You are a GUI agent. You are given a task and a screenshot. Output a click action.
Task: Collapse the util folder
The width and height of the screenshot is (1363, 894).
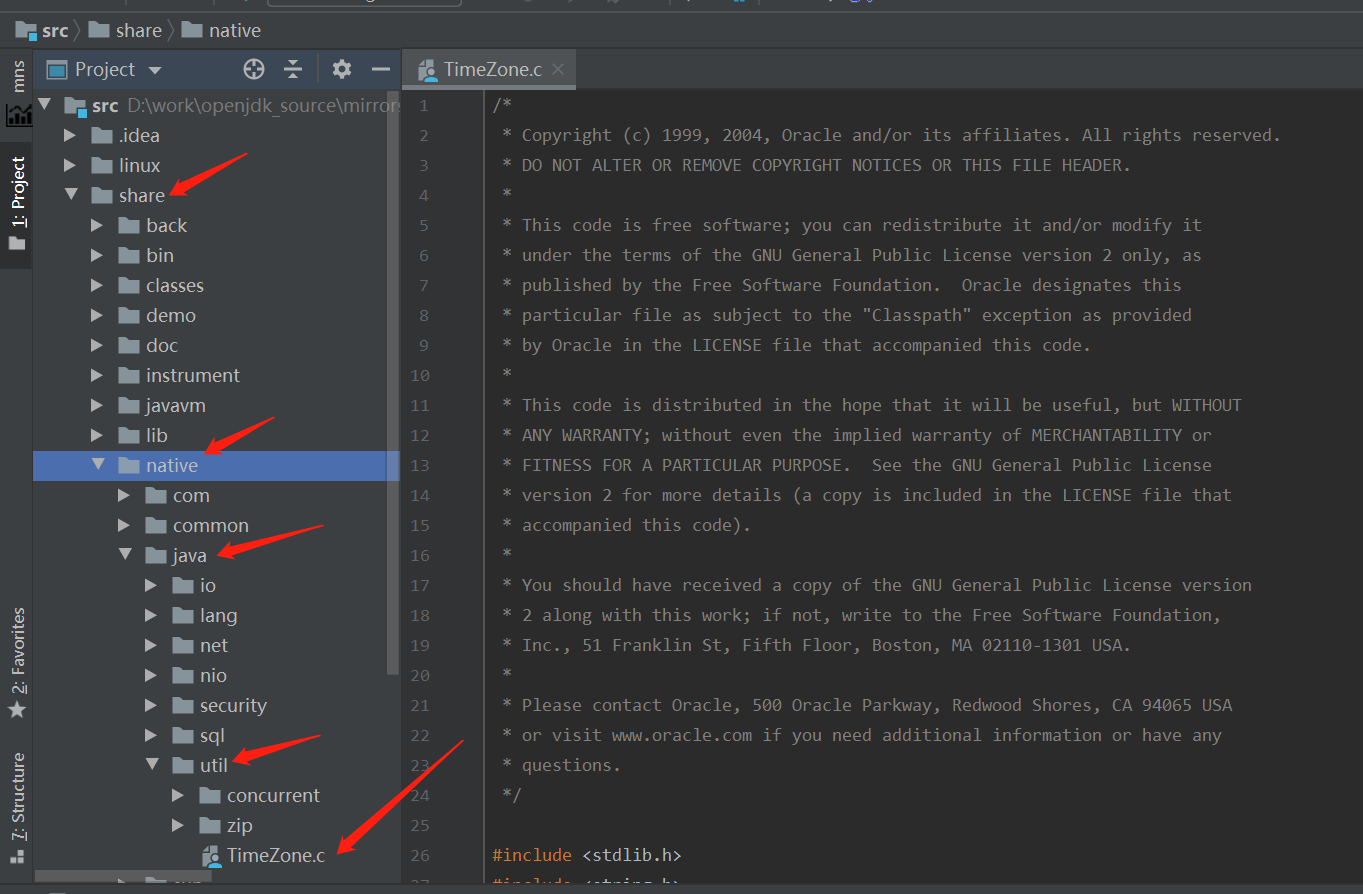pyautogui.click(x=152, y=765)
